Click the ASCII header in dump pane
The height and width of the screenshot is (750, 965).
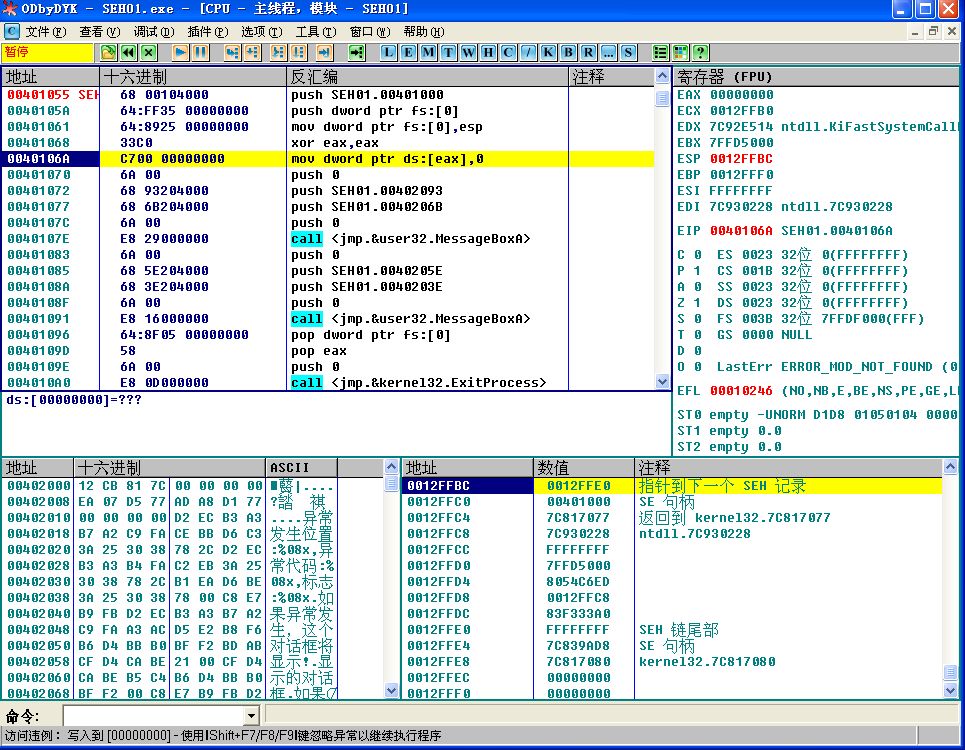302,467
